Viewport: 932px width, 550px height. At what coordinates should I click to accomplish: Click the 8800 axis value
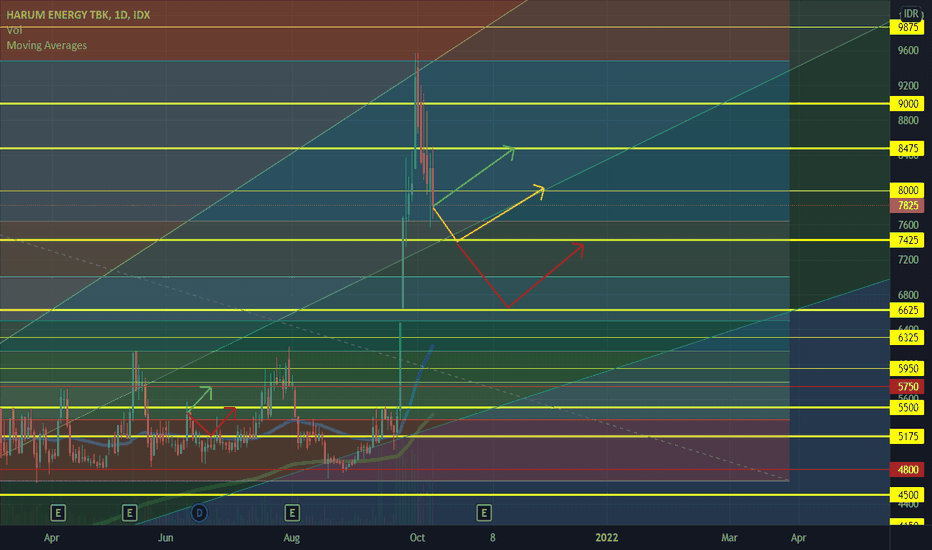pos(908,121)
